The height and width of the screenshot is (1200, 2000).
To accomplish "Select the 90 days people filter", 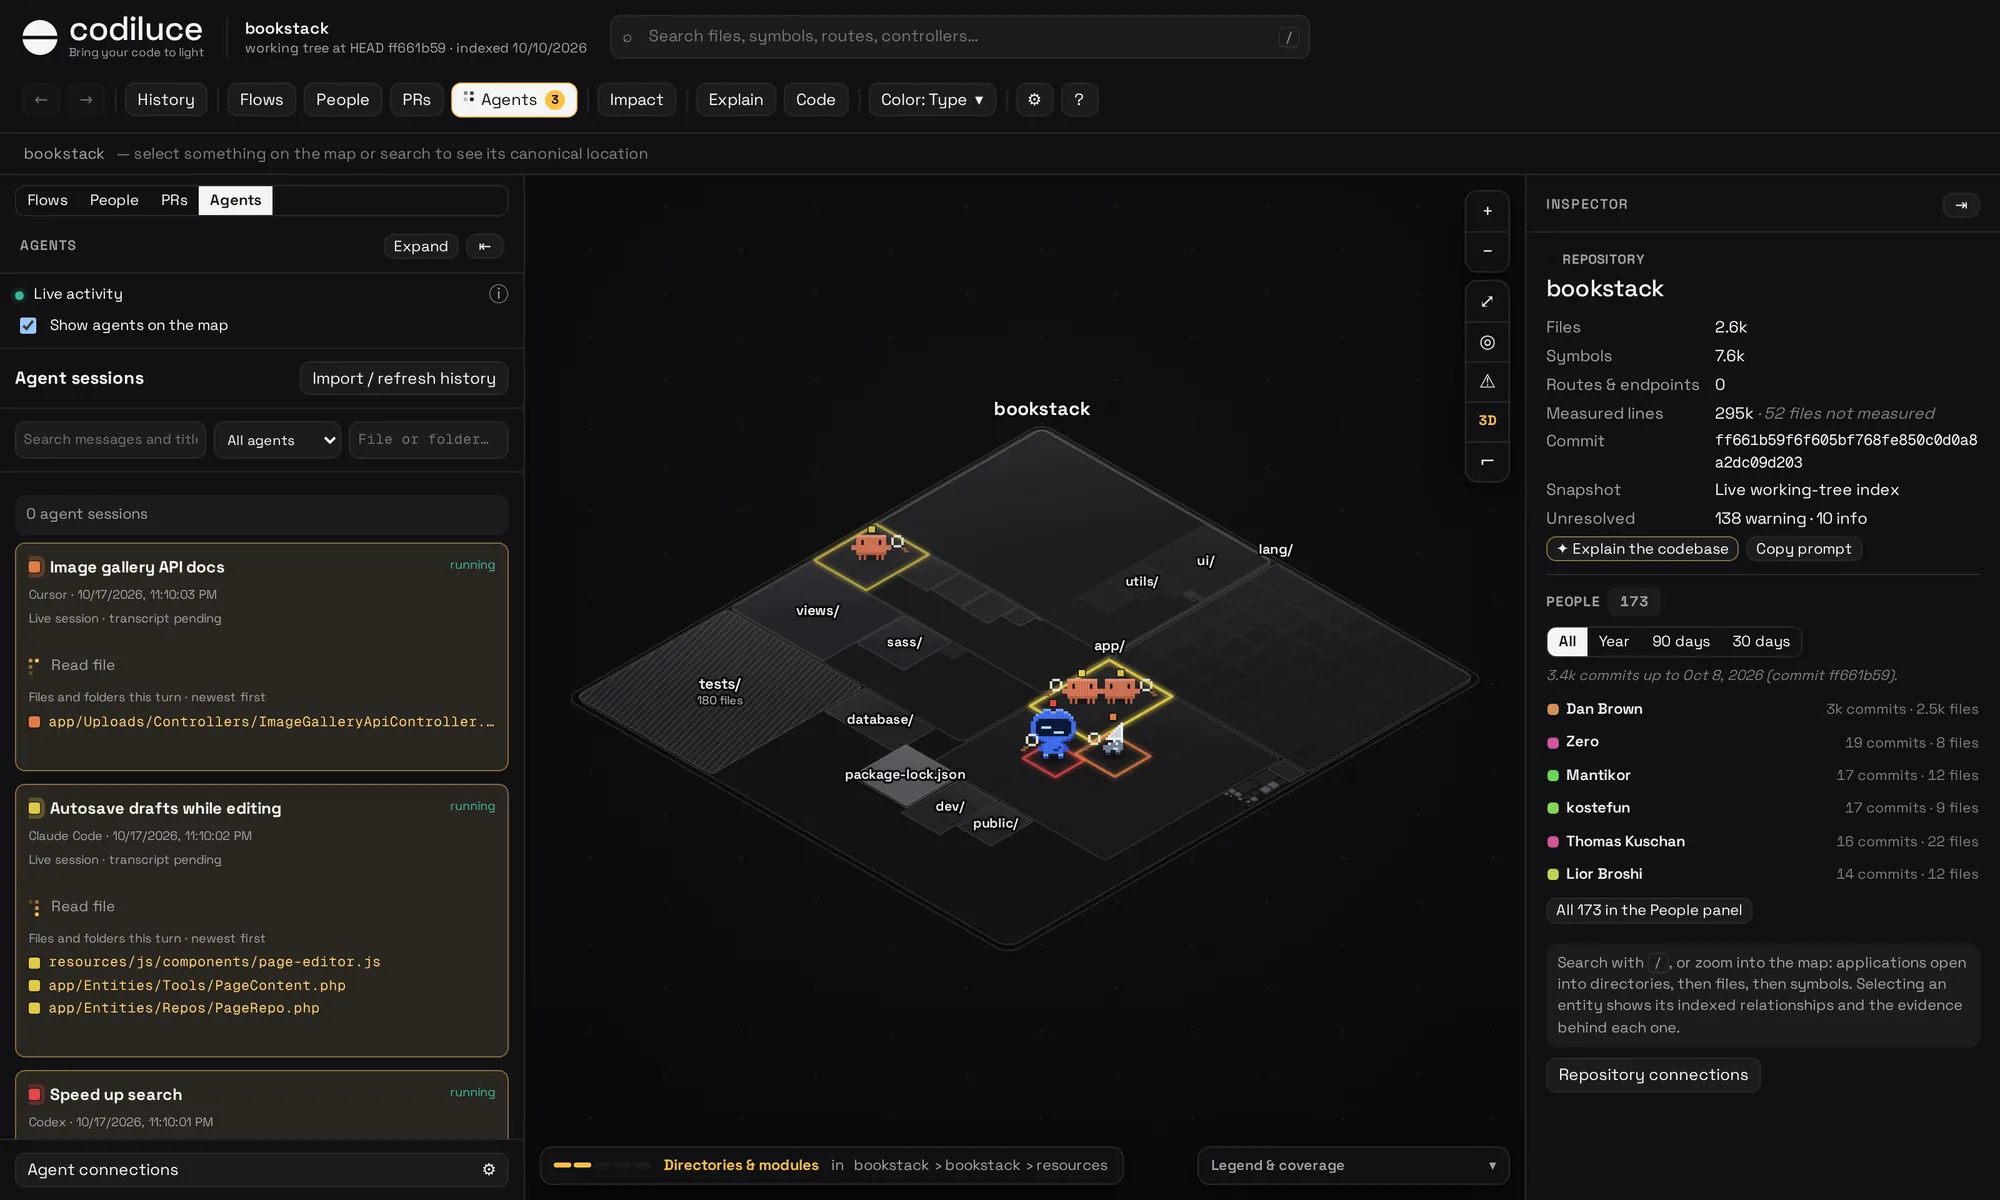I will click(x=1681, y=642).
